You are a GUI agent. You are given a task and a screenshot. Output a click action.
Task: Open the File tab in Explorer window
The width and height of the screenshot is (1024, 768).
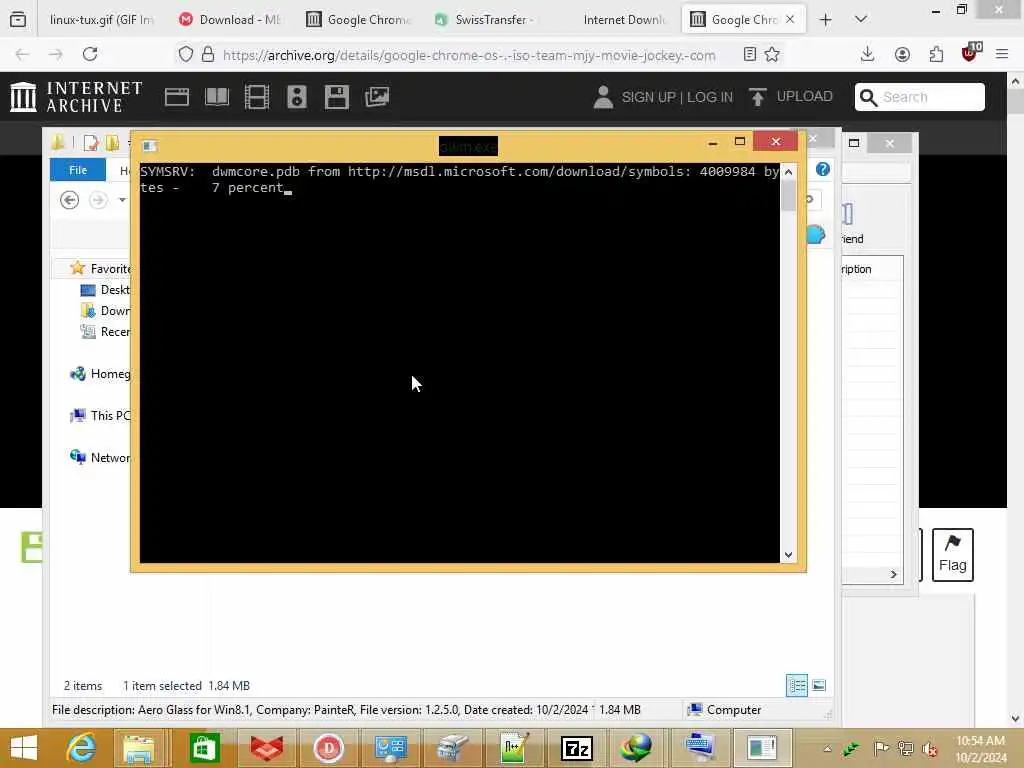(78, 170)
